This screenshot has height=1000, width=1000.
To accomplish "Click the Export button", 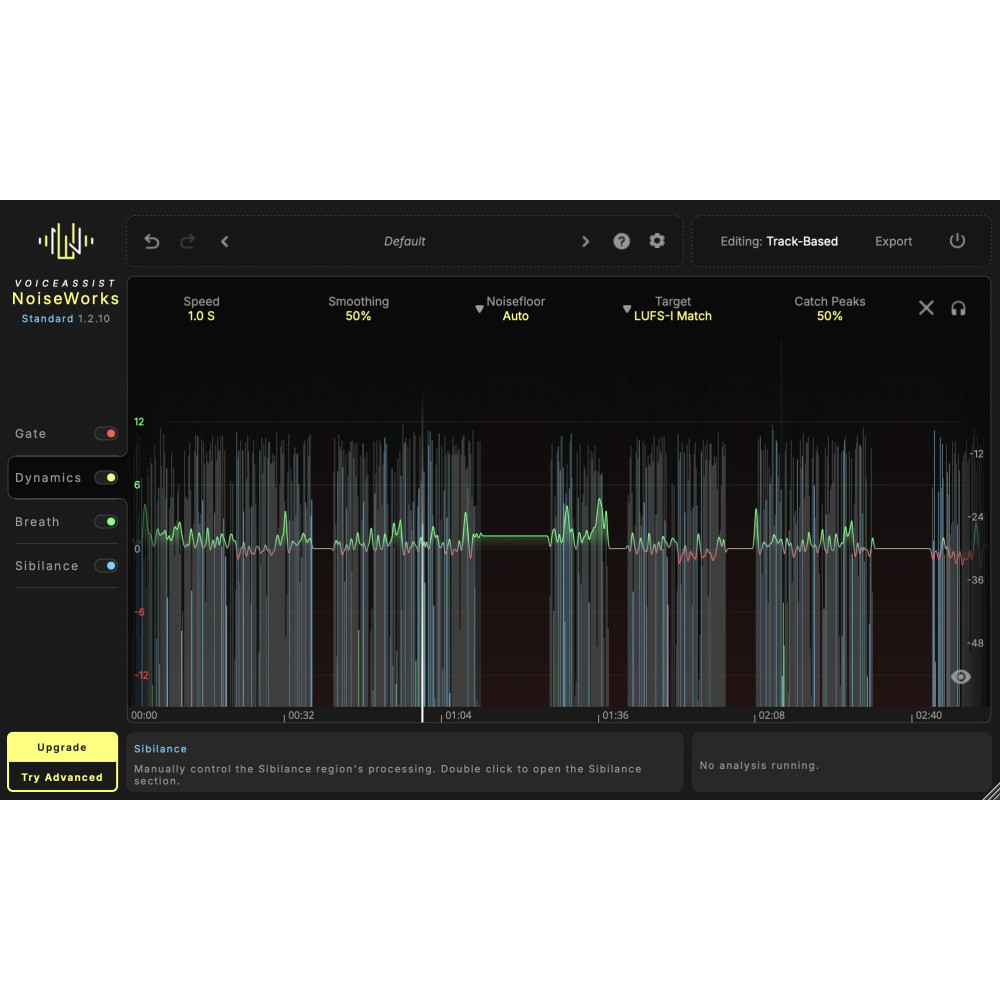I will (x=893, y=242).
